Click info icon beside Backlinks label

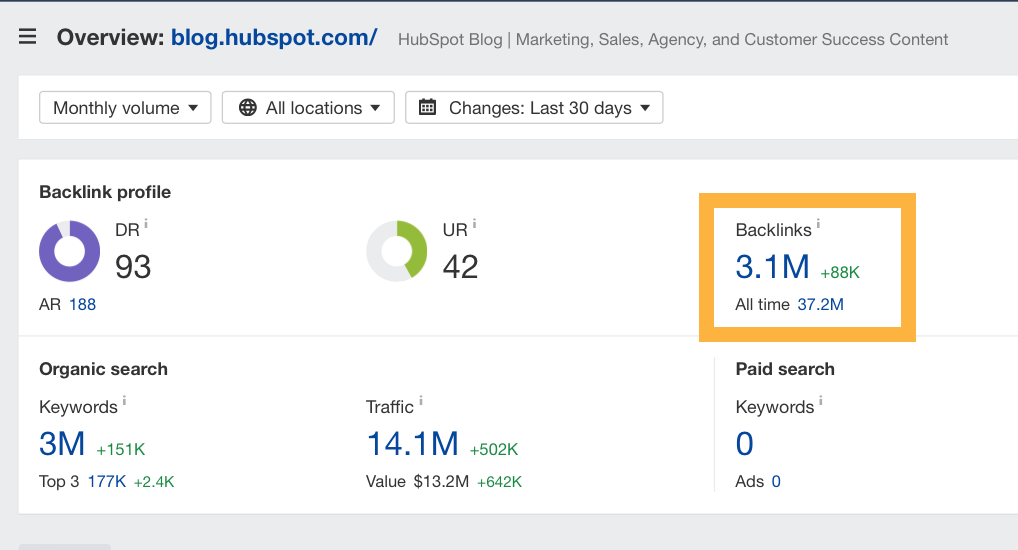tap(818, 224)
